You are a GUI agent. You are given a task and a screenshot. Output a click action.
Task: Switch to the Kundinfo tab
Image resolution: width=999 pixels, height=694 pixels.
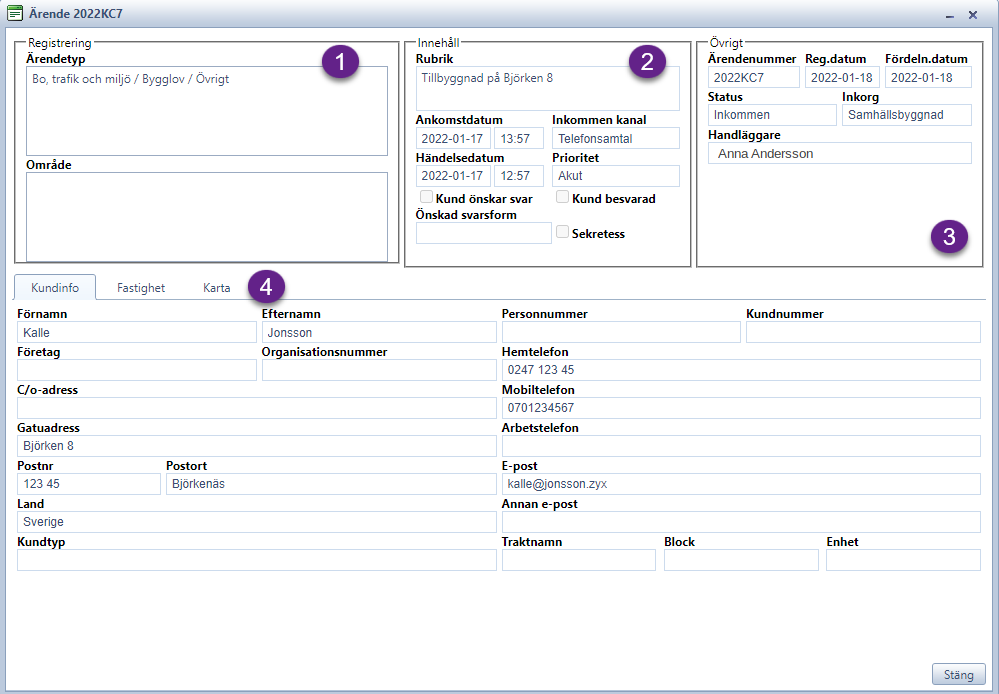55,287
